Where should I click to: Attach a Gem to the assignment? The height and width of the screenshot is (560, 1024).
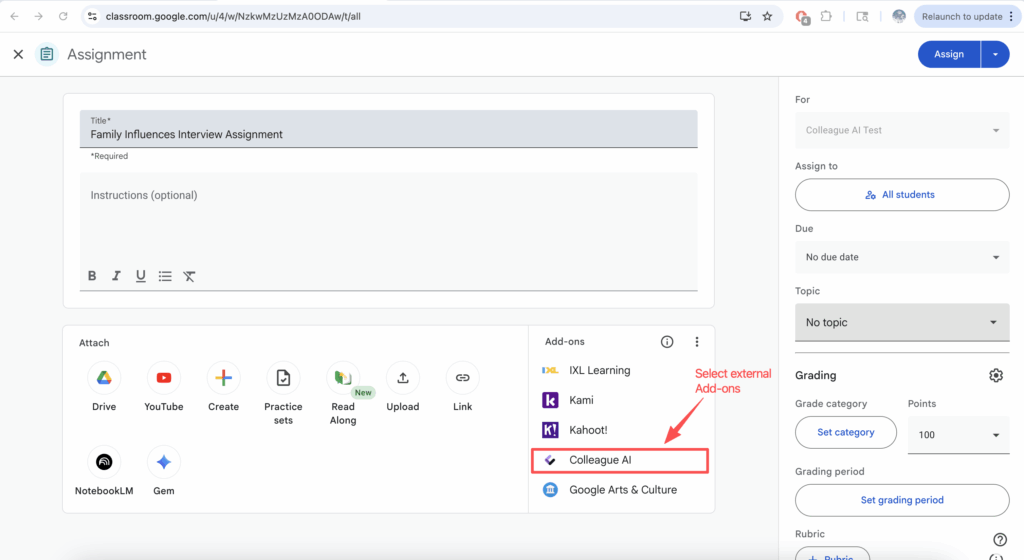tap(163, 462)
